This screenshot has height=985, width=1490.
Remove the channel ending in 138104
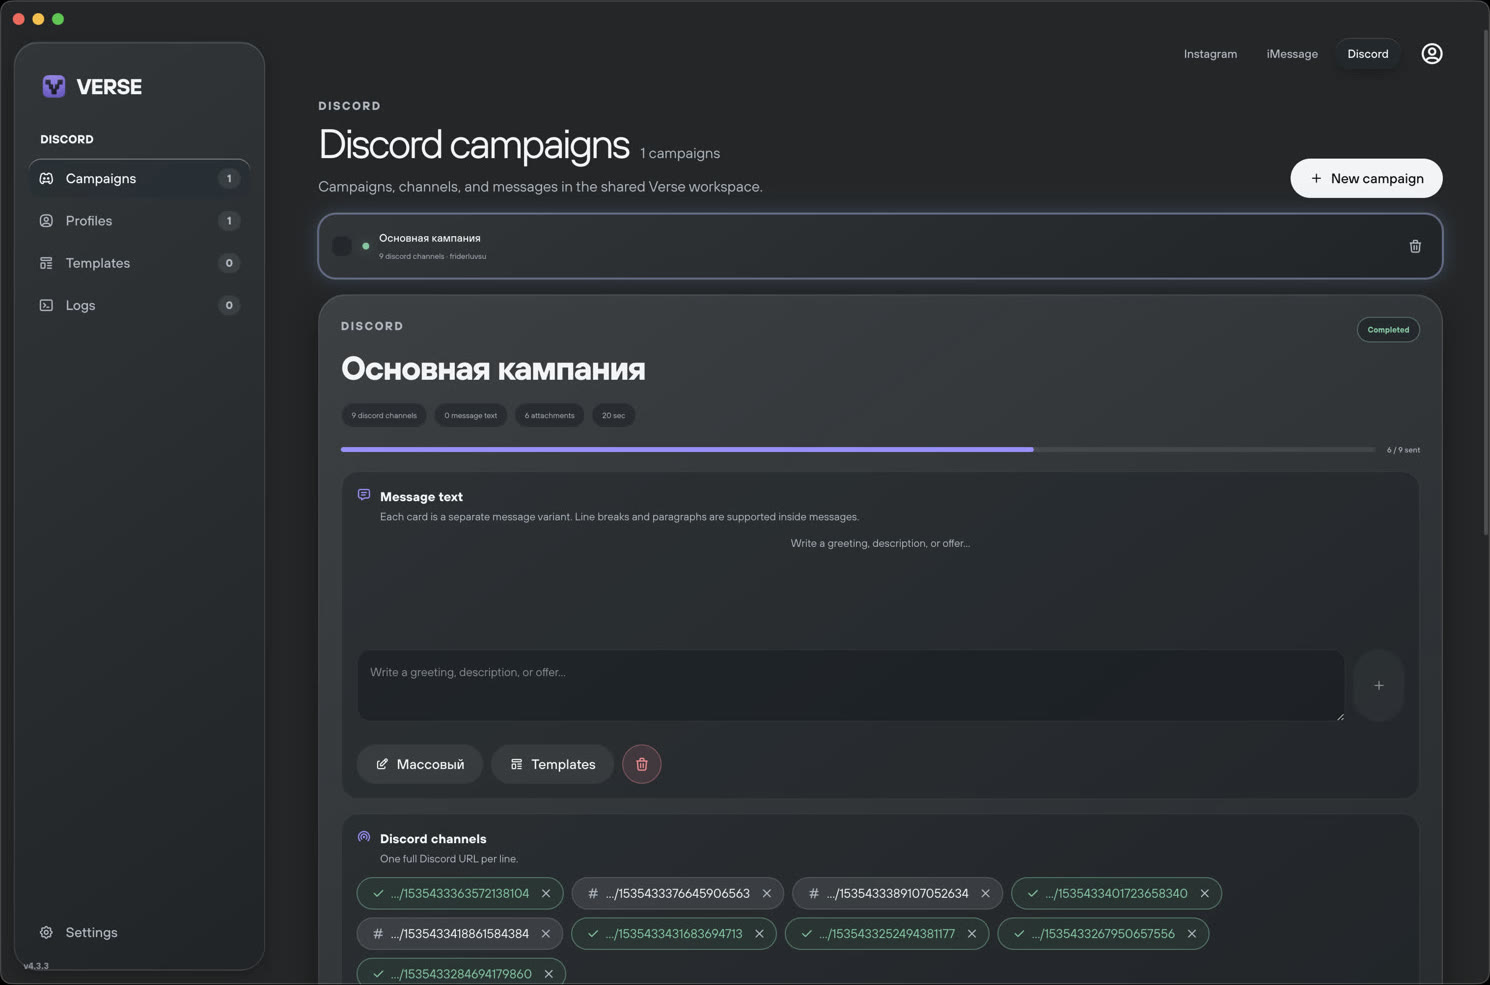(546, 893)
